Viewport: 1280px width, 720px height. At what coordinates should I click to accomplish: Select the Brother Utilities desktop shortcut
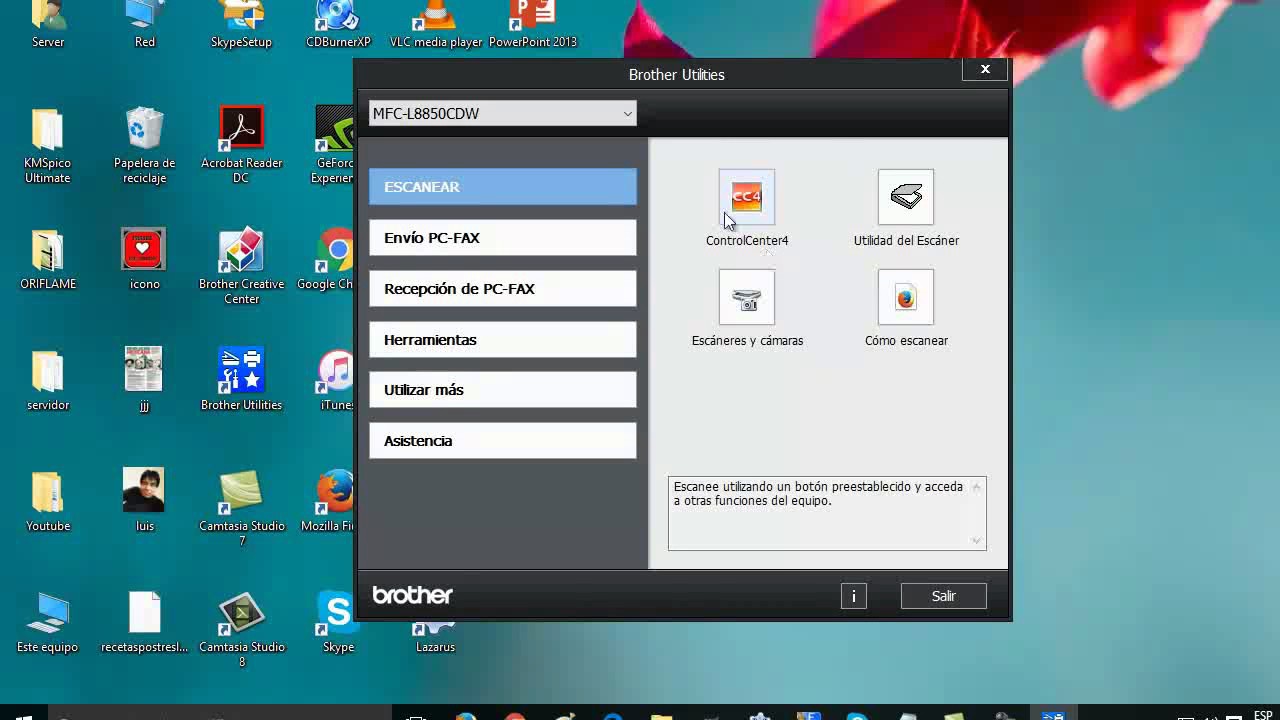click(241, 380)
